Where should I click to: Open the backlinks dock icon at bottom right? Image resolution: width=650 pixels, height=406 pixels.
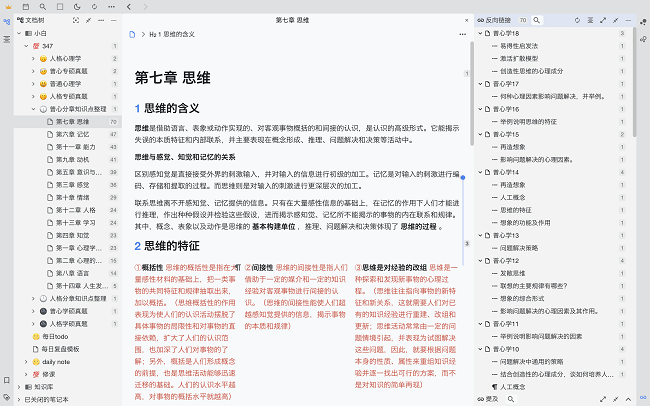[x=643, y=397]
